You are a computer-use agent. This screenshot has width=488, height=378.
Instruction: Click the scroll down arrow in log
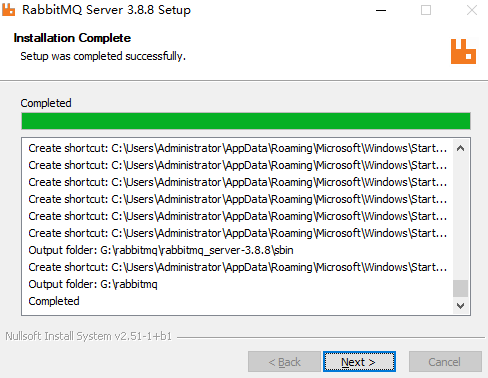(x=460, y=305)
